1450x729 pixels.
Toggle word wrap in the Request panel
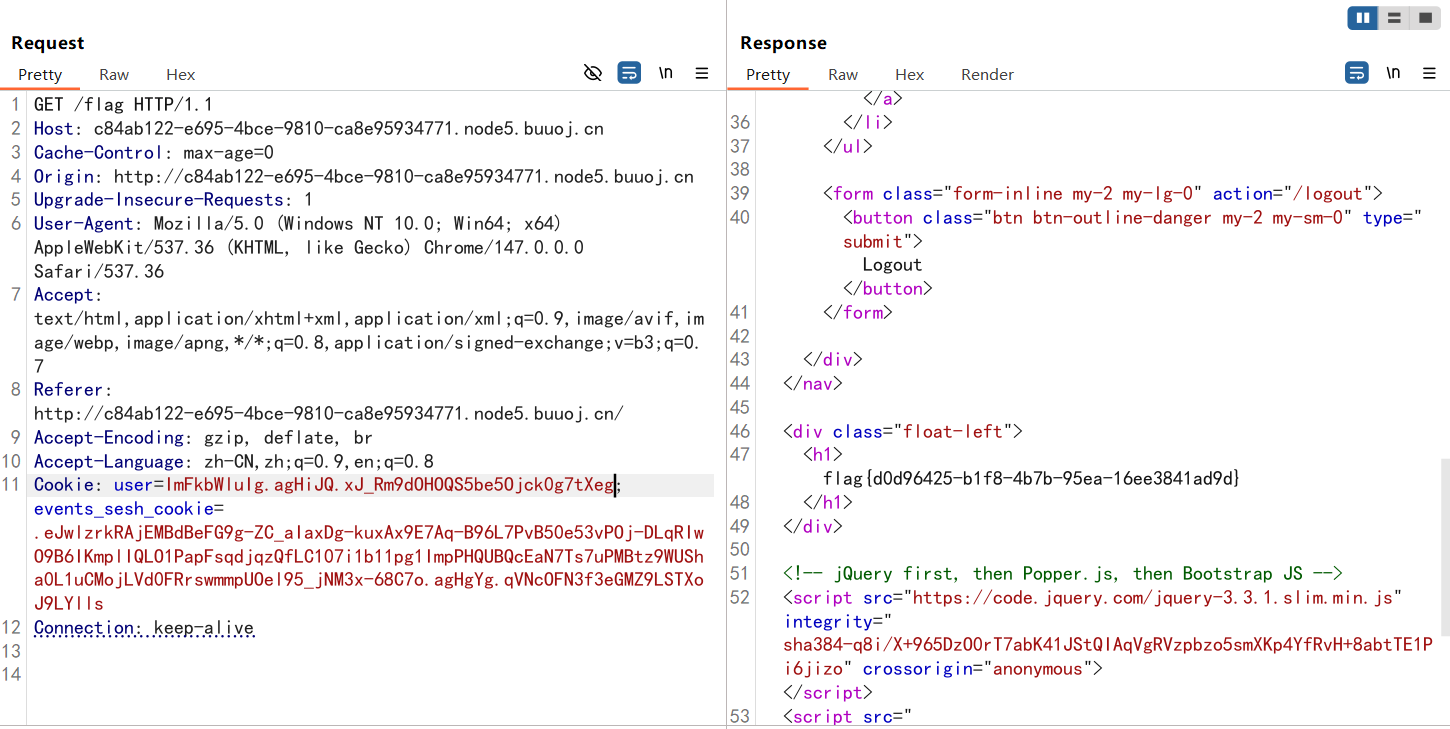[x=629, y=73]
